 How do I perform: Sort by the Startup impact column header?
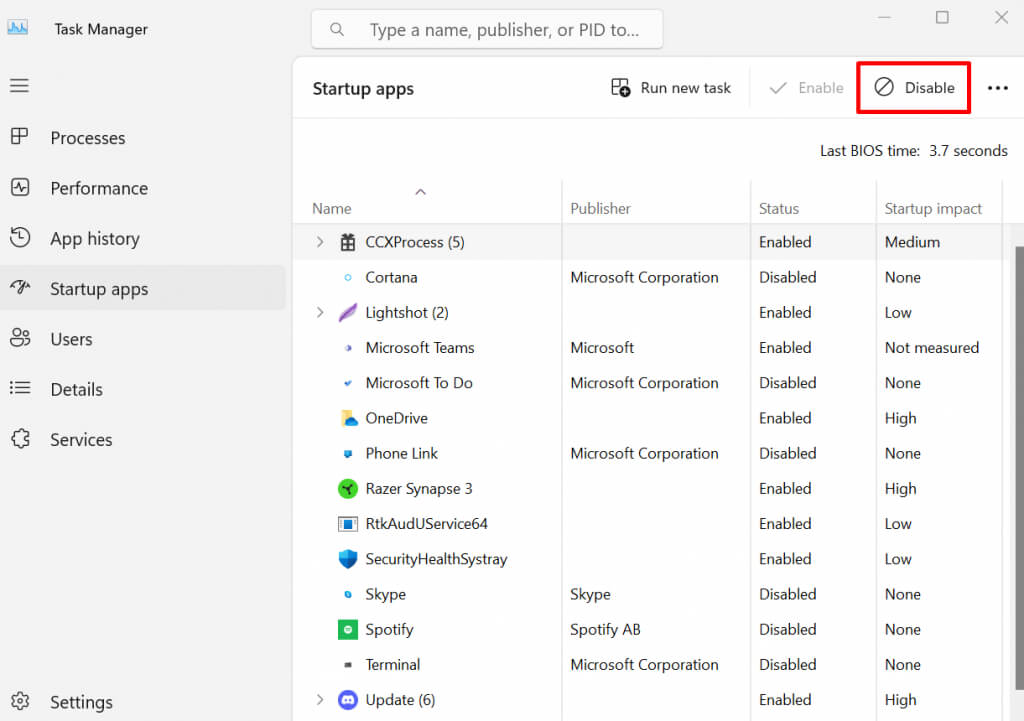[x=933, y=209]
